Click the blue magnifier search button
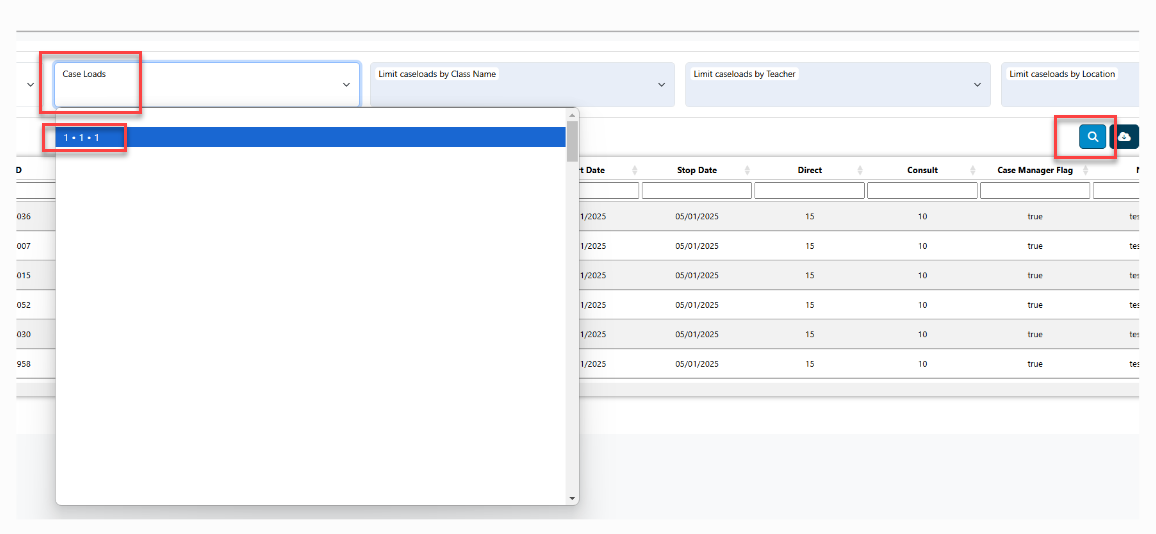The width and height of the screenshot is (1156, 534). click(1092, 136)
